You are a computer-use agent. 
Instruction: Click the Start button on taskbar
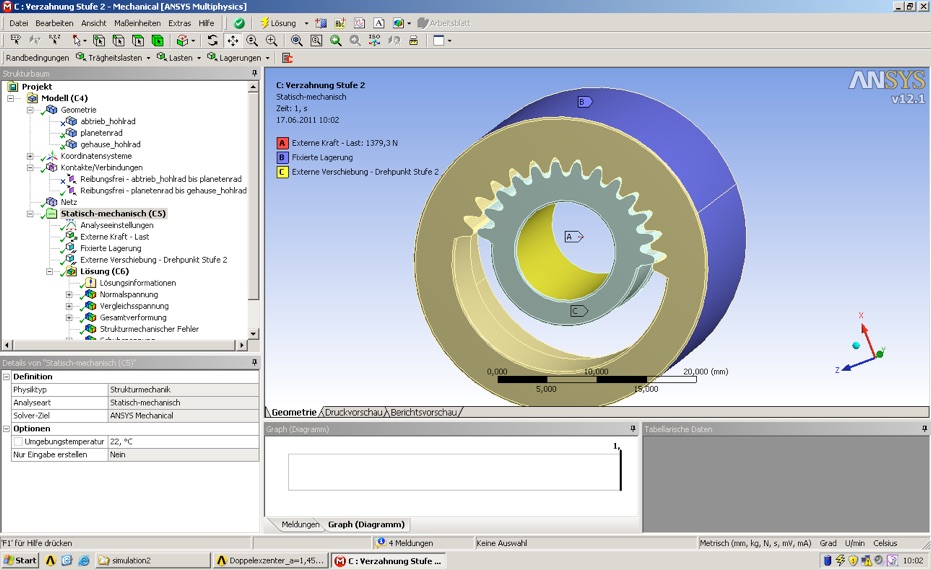(20, 560)
